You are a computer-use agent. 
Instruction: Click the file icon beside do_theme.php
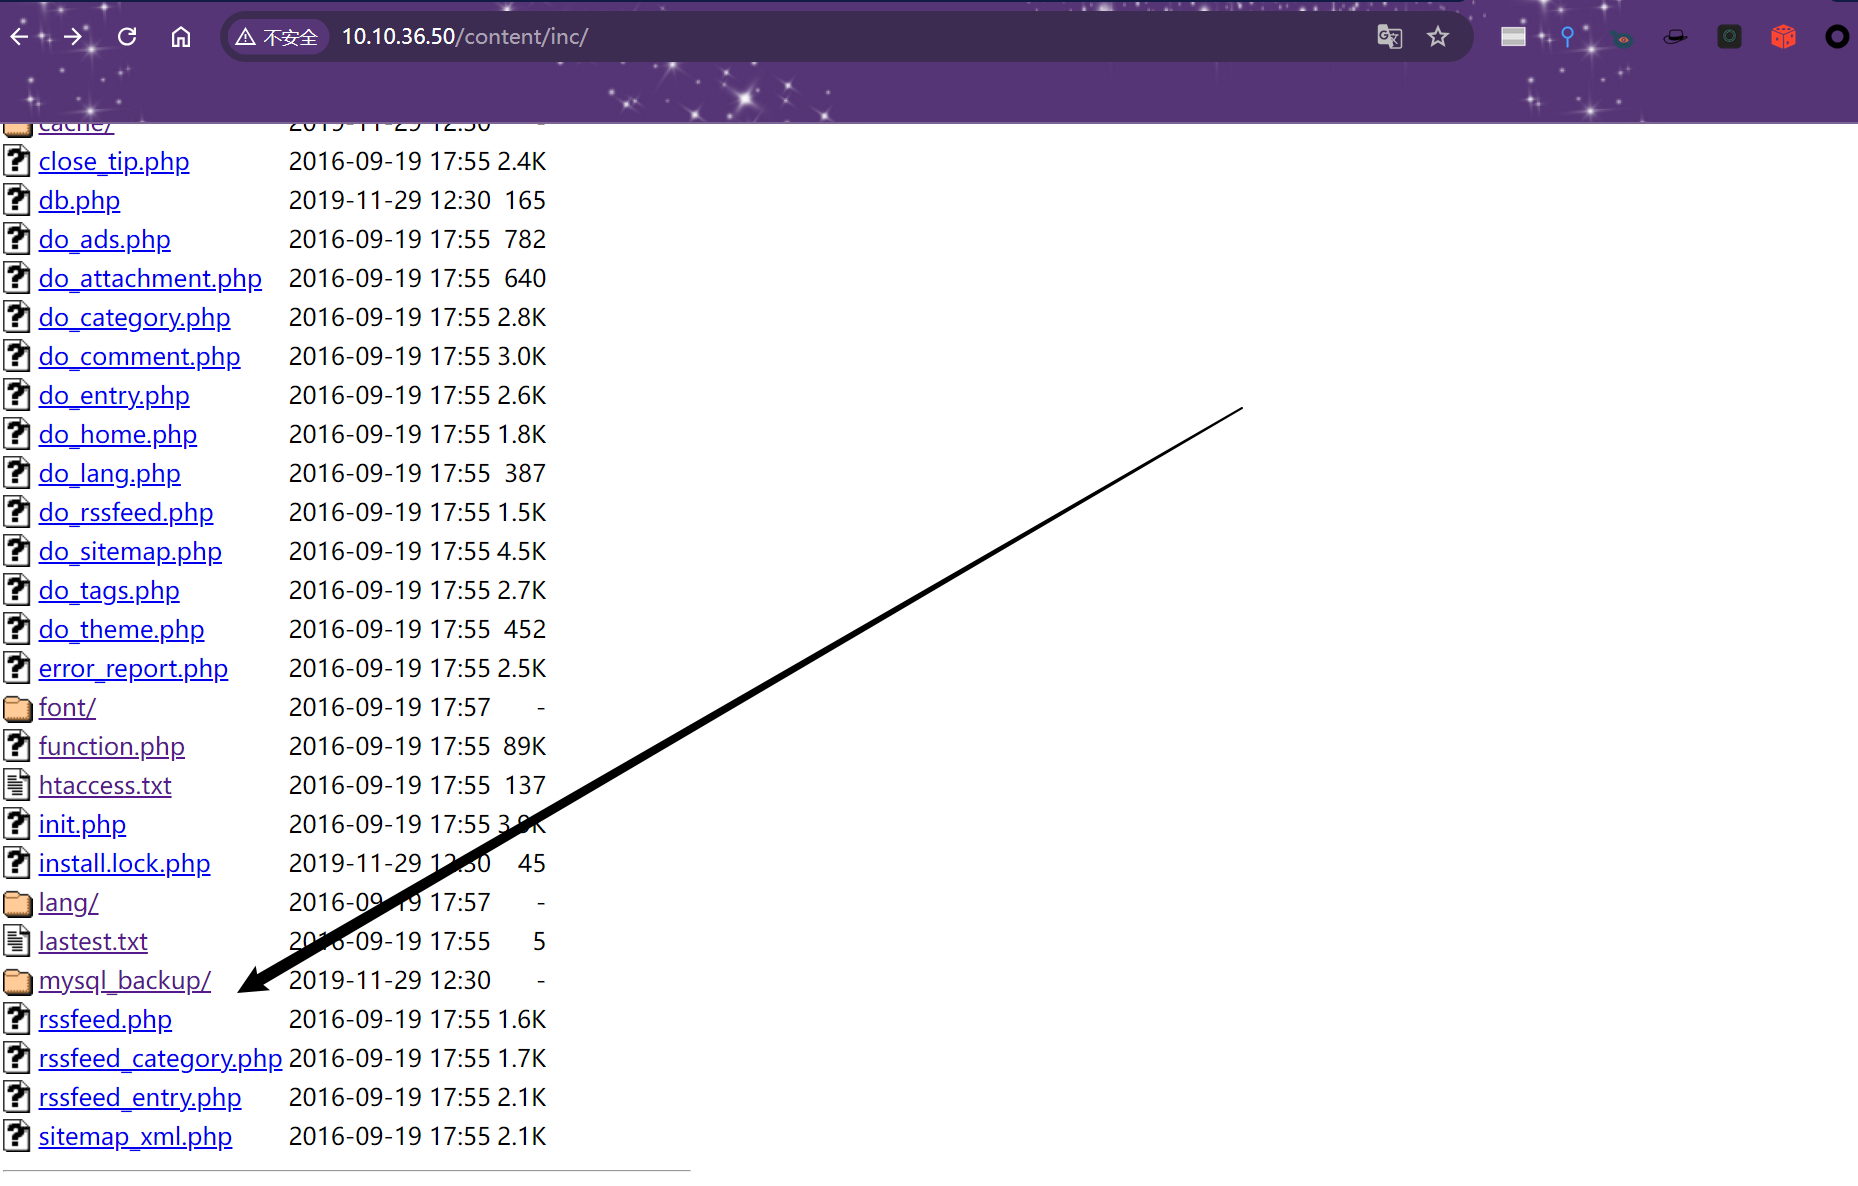[17, 629]
